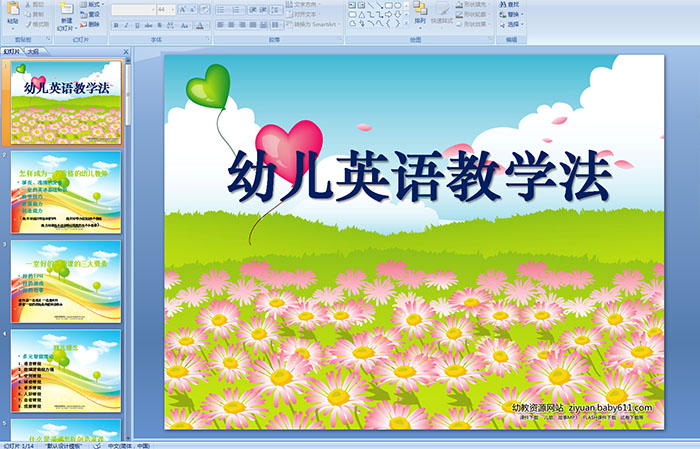Select the right block arrow shape

click(x=388, y=15)
